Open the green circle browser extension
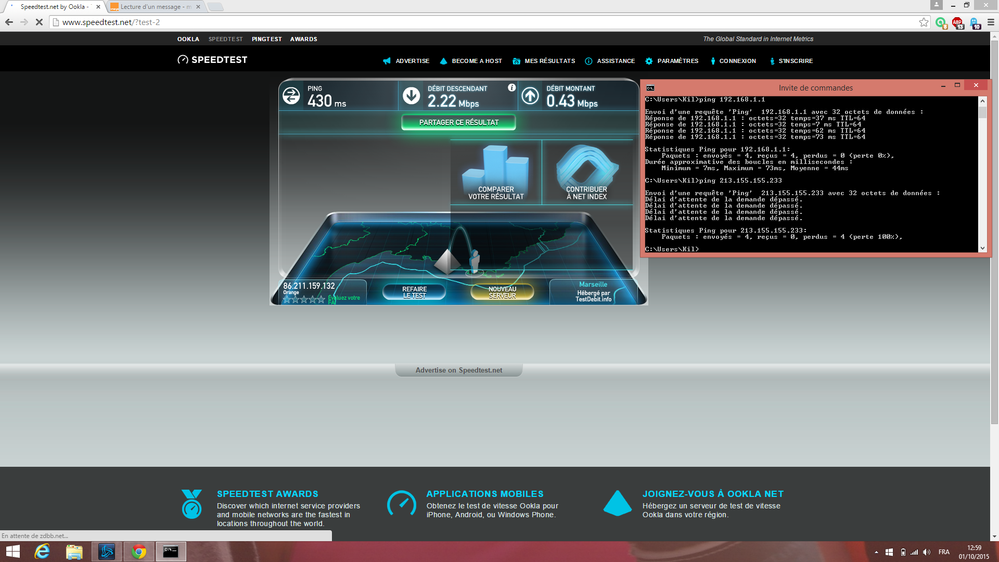The width and height of the screenshot is (999, 562). 941,22
